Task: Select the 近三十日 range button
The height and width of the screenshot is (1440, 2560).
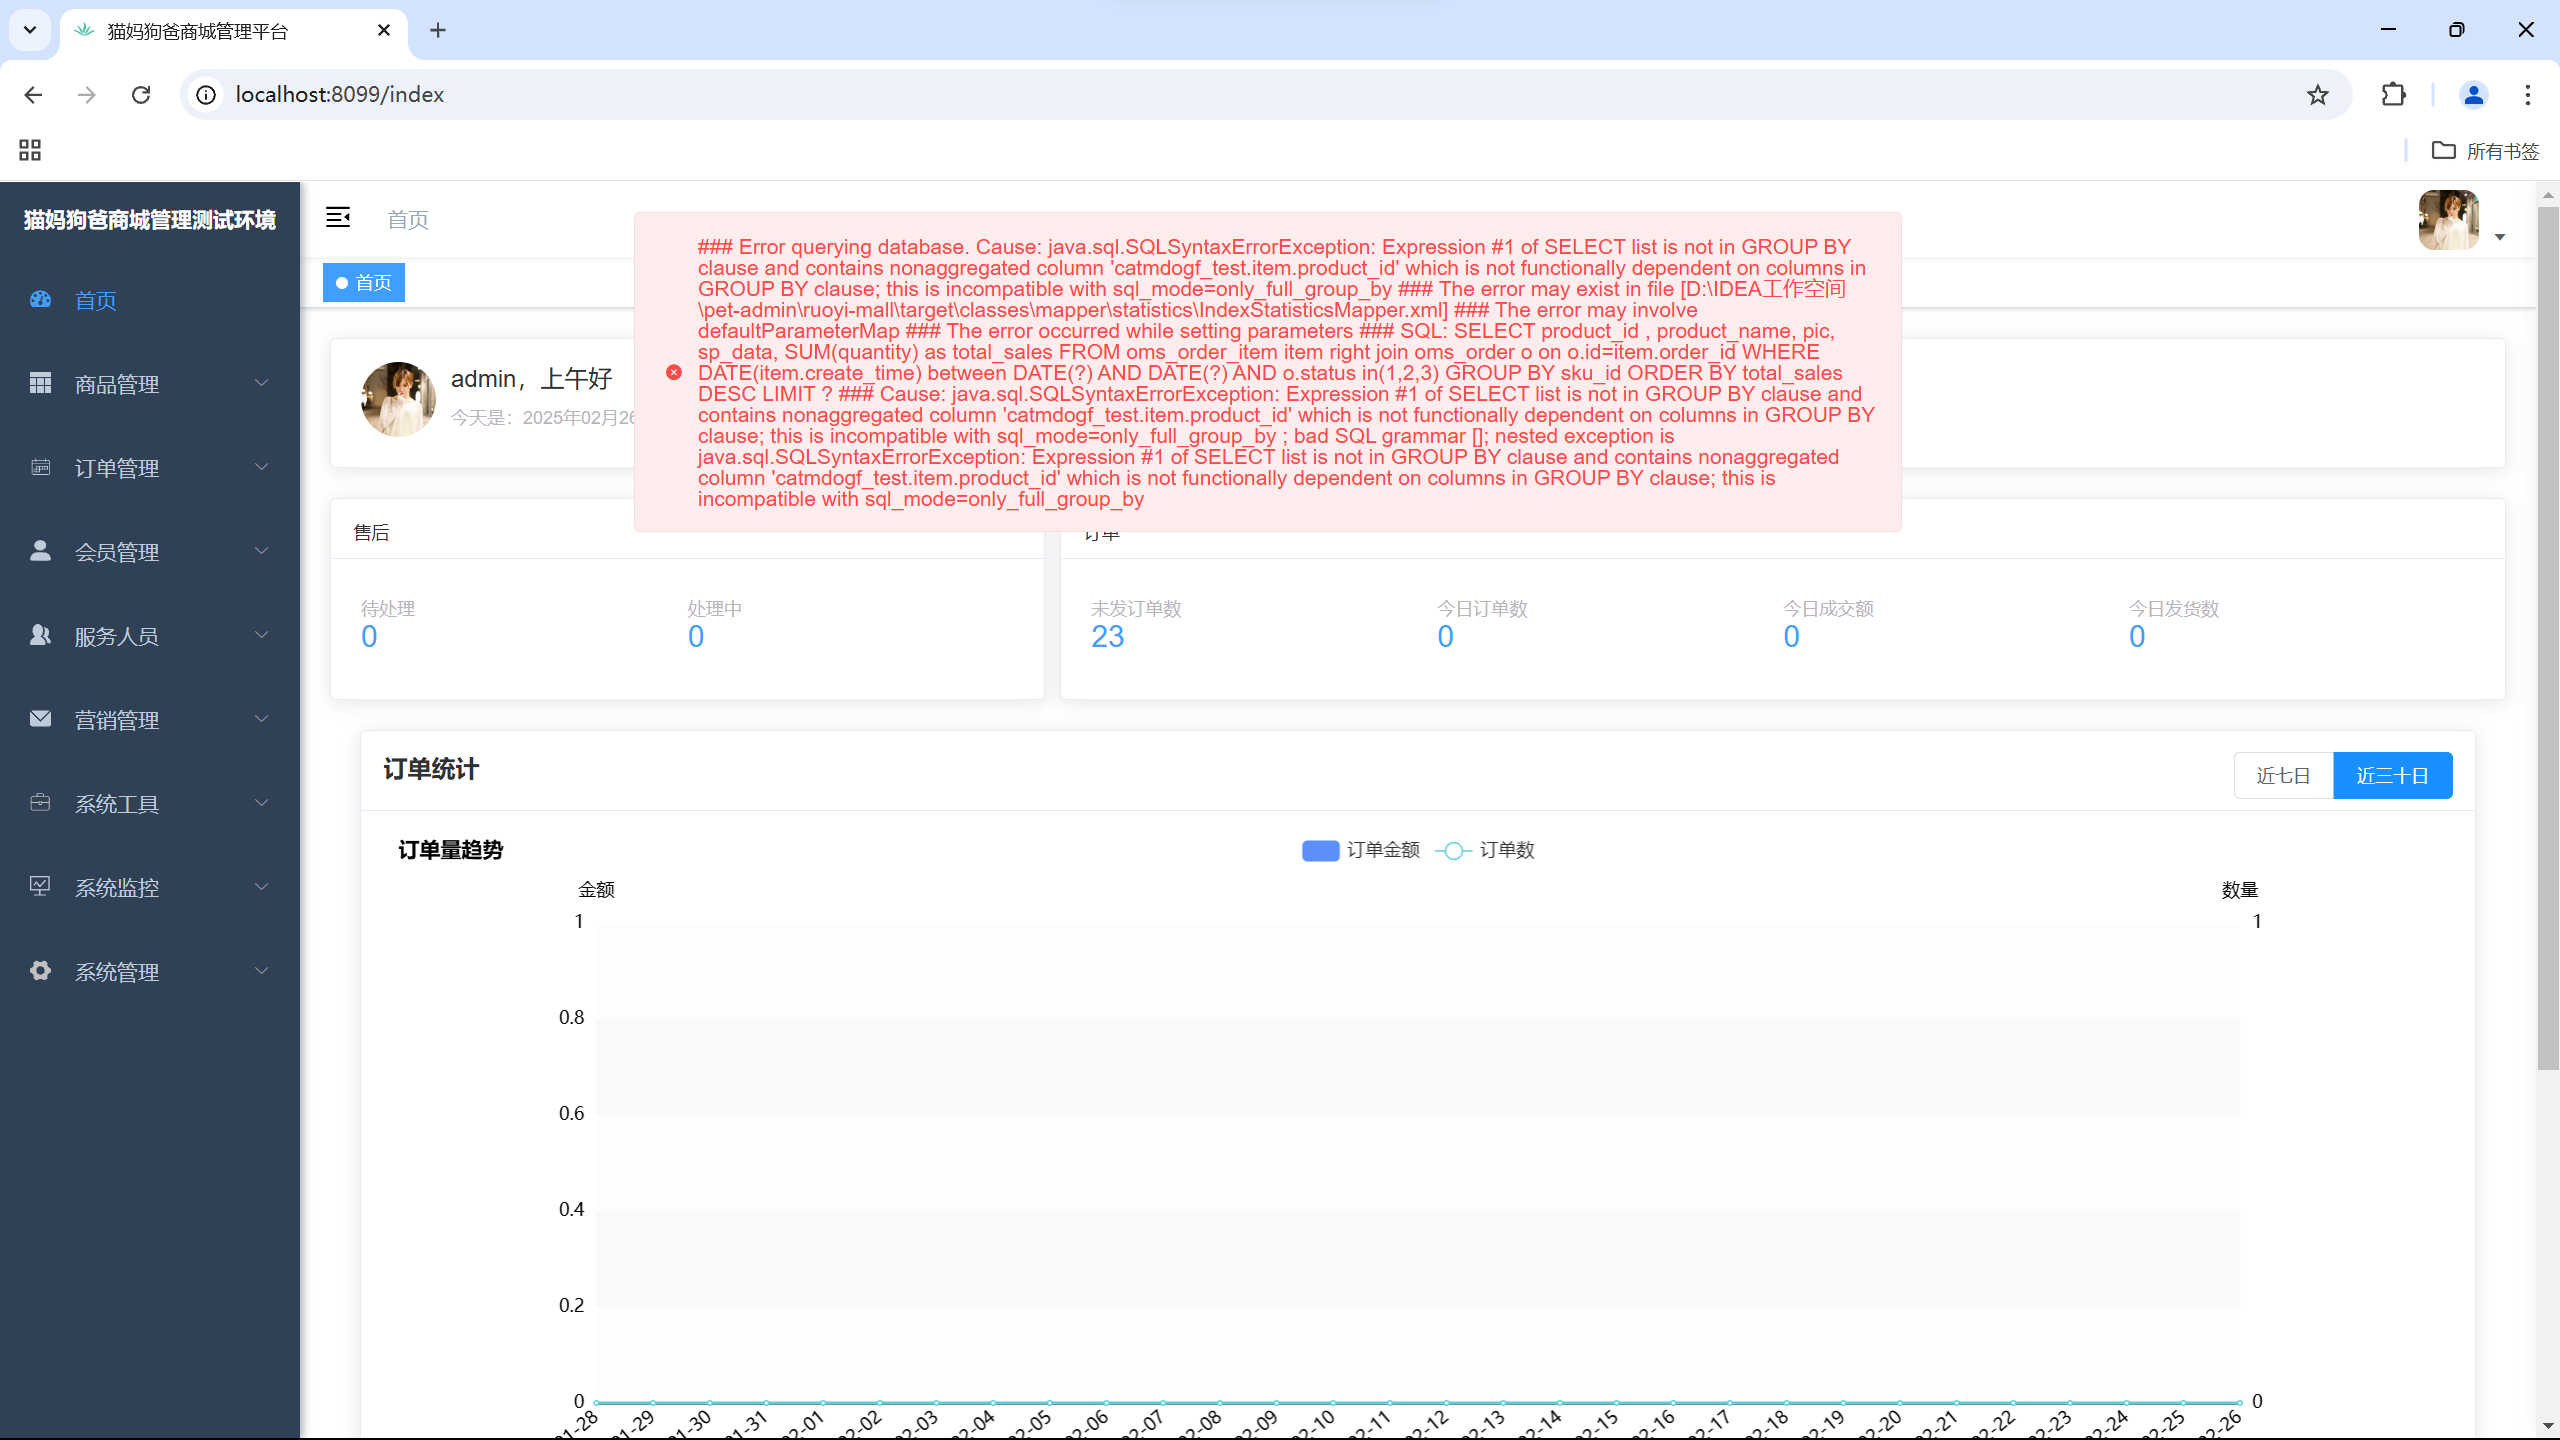Action: [2392, 775]
